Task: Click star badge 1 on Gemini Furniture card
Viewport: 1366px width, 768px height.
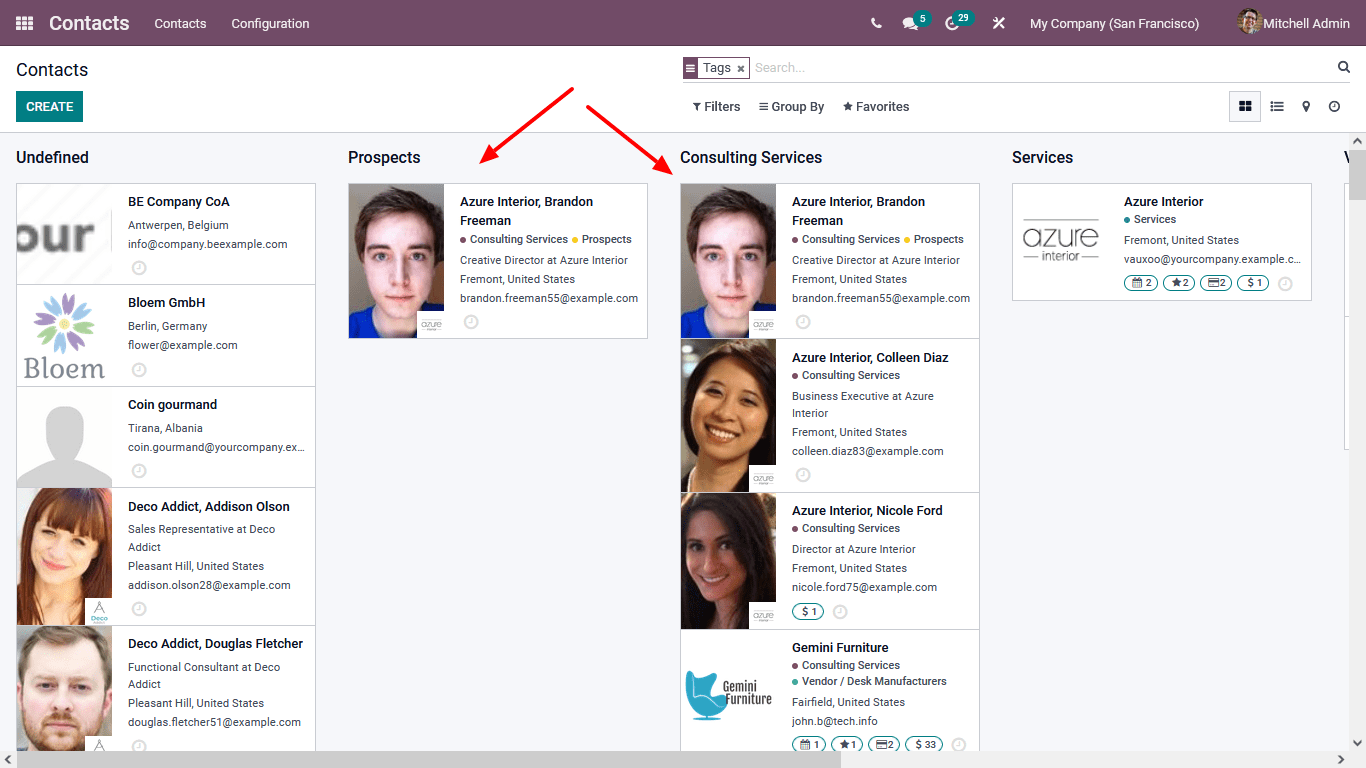Action: tap(846, 744)
